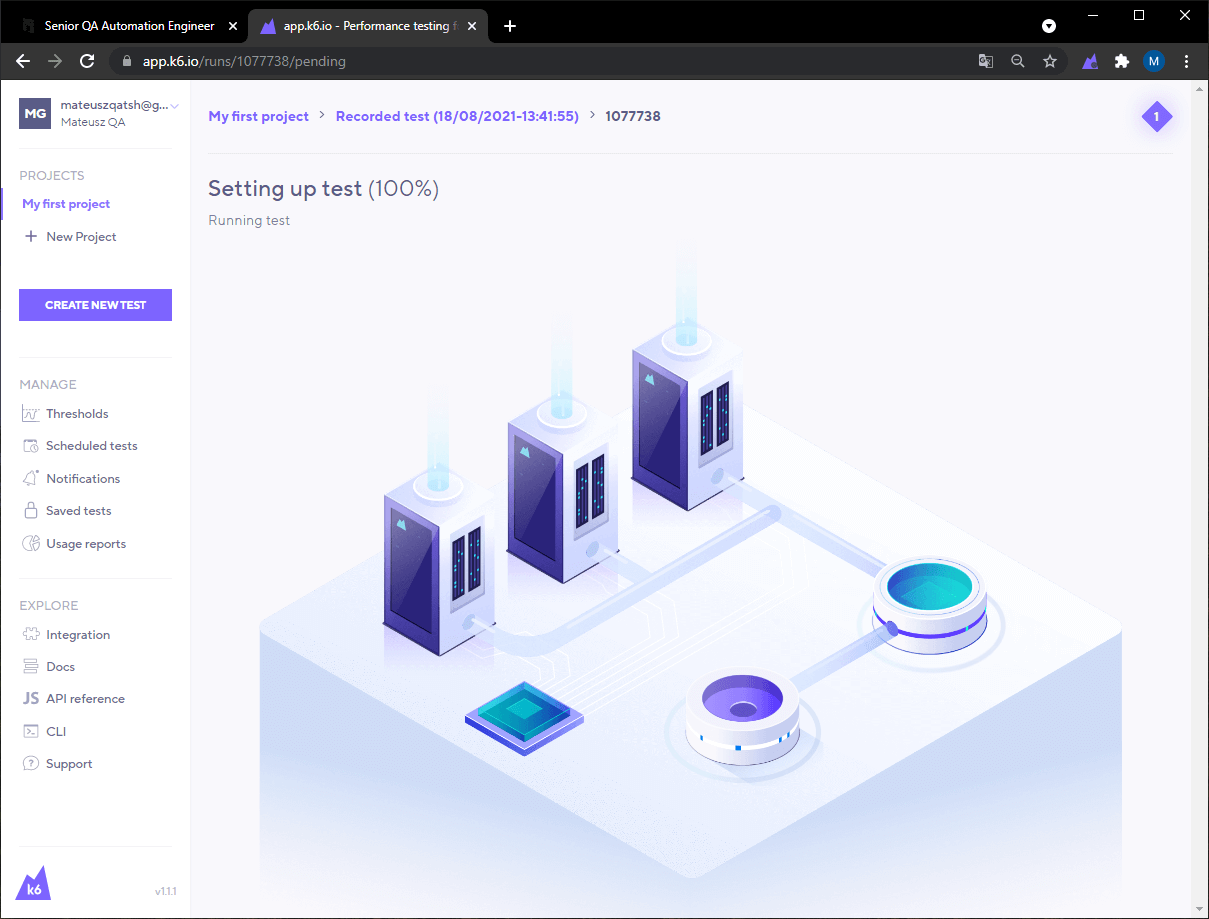Screen dimensions: 1209x919
Task: Open the Recorded test breadcrumb link
Action: (x=457, y=116)
